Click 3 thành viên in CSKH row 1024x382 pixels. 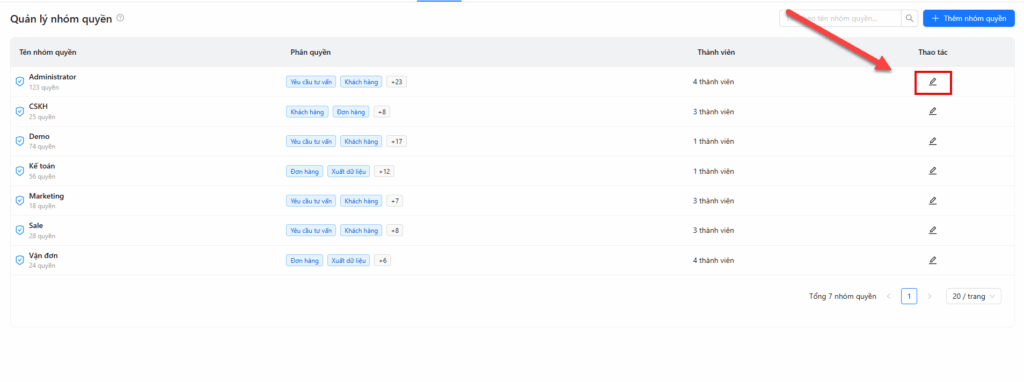713,112
